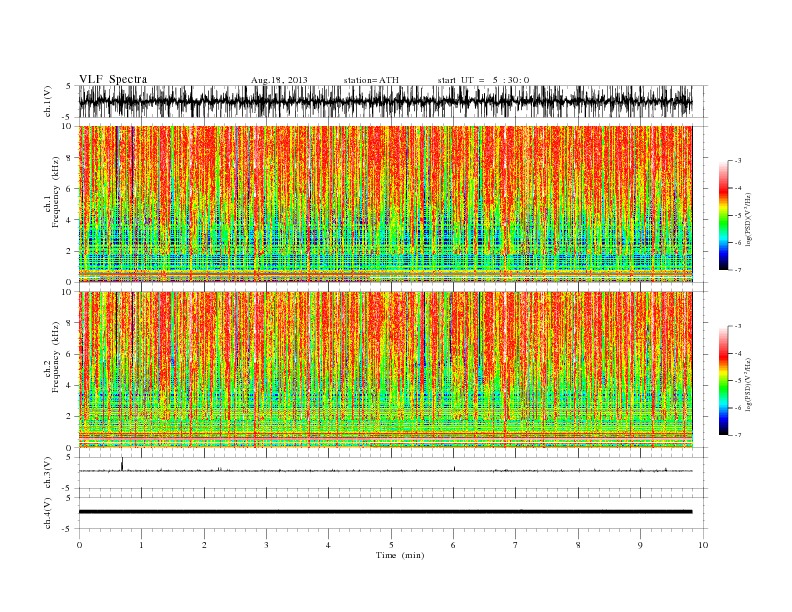792x612 pixels.
Task: Select the date text "Aug.18, 2013"
Action: tap(279, 80)
